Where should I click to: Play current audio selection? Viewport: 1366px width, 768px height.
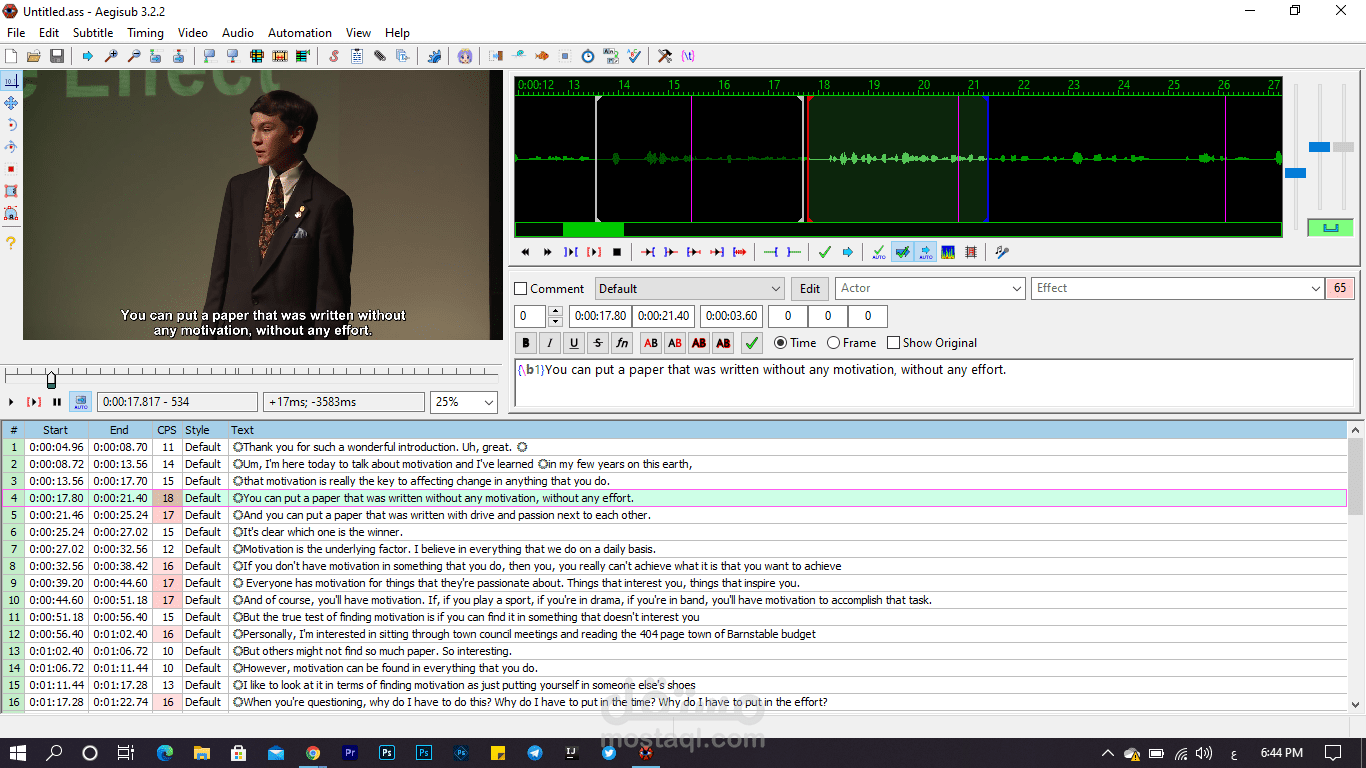click(x=571, y=252)
